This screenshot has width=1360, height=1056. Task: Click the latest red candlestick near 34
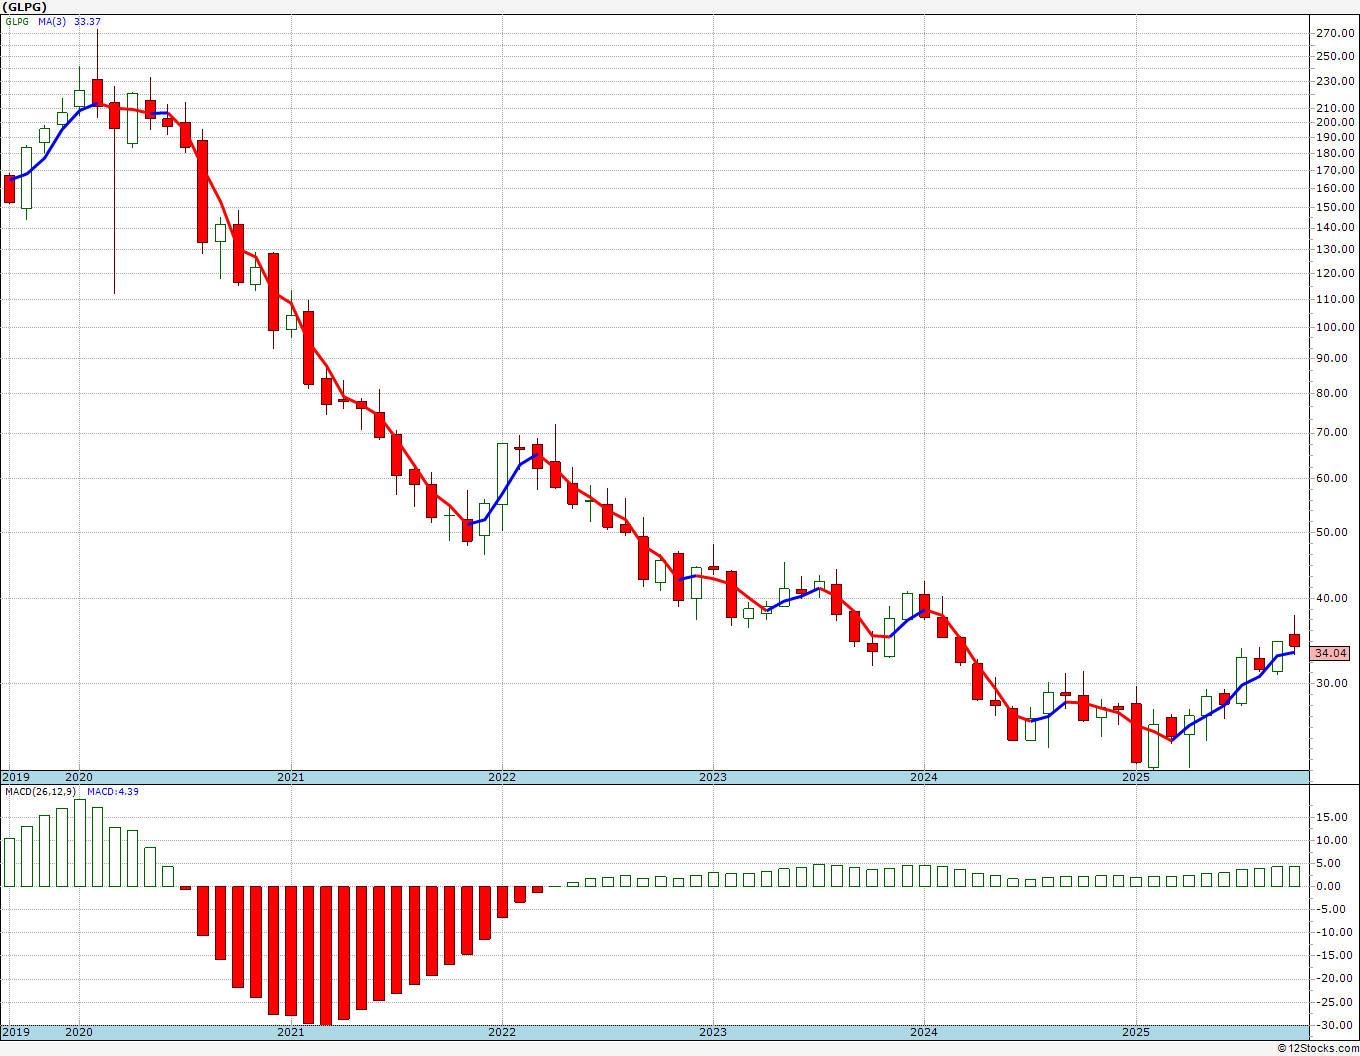click(x=1294, y=640)
